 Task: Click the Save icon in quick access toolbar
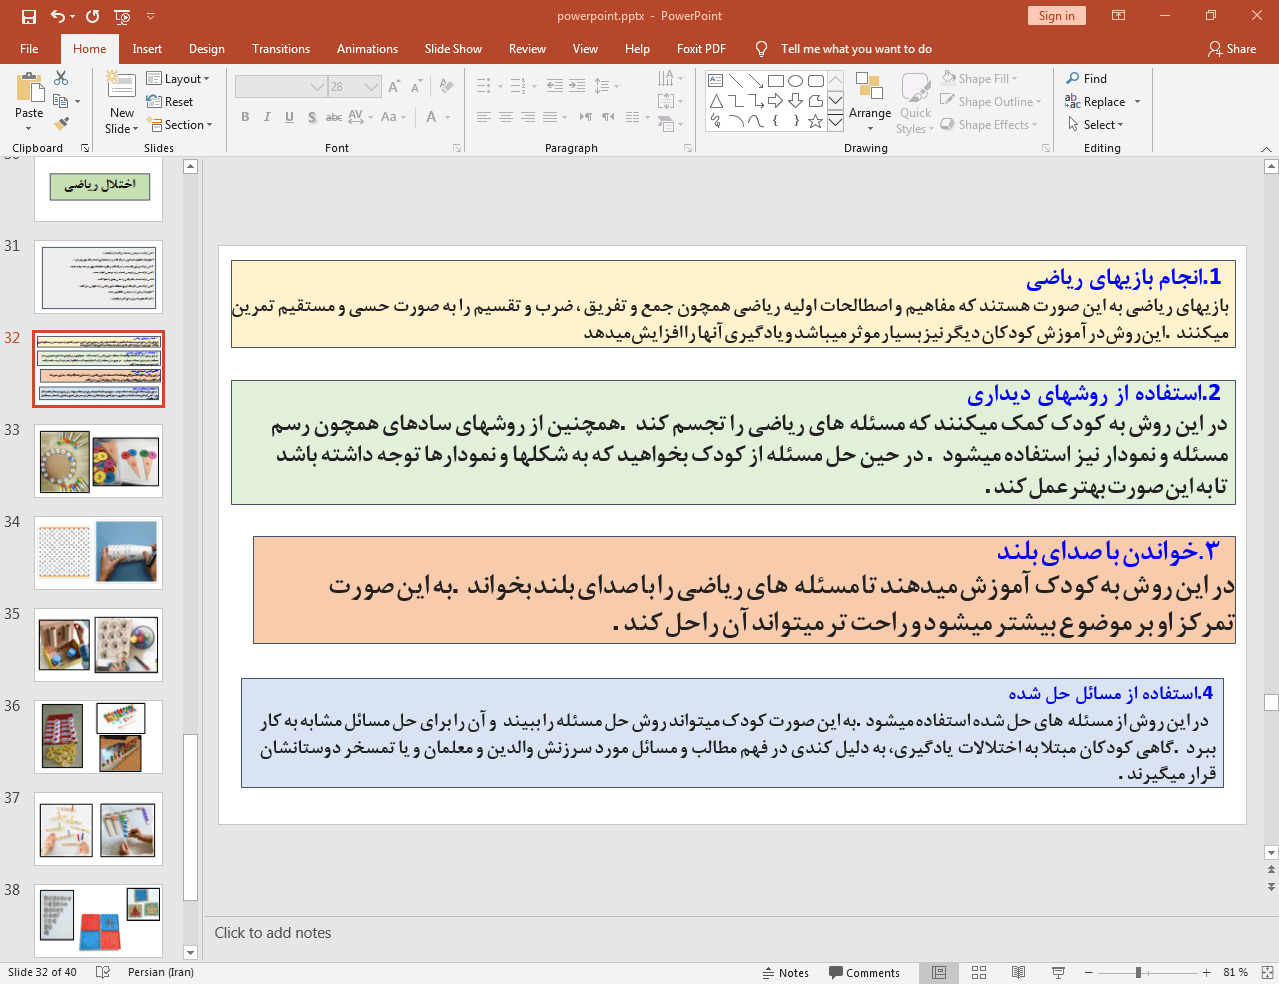(28, 16)
